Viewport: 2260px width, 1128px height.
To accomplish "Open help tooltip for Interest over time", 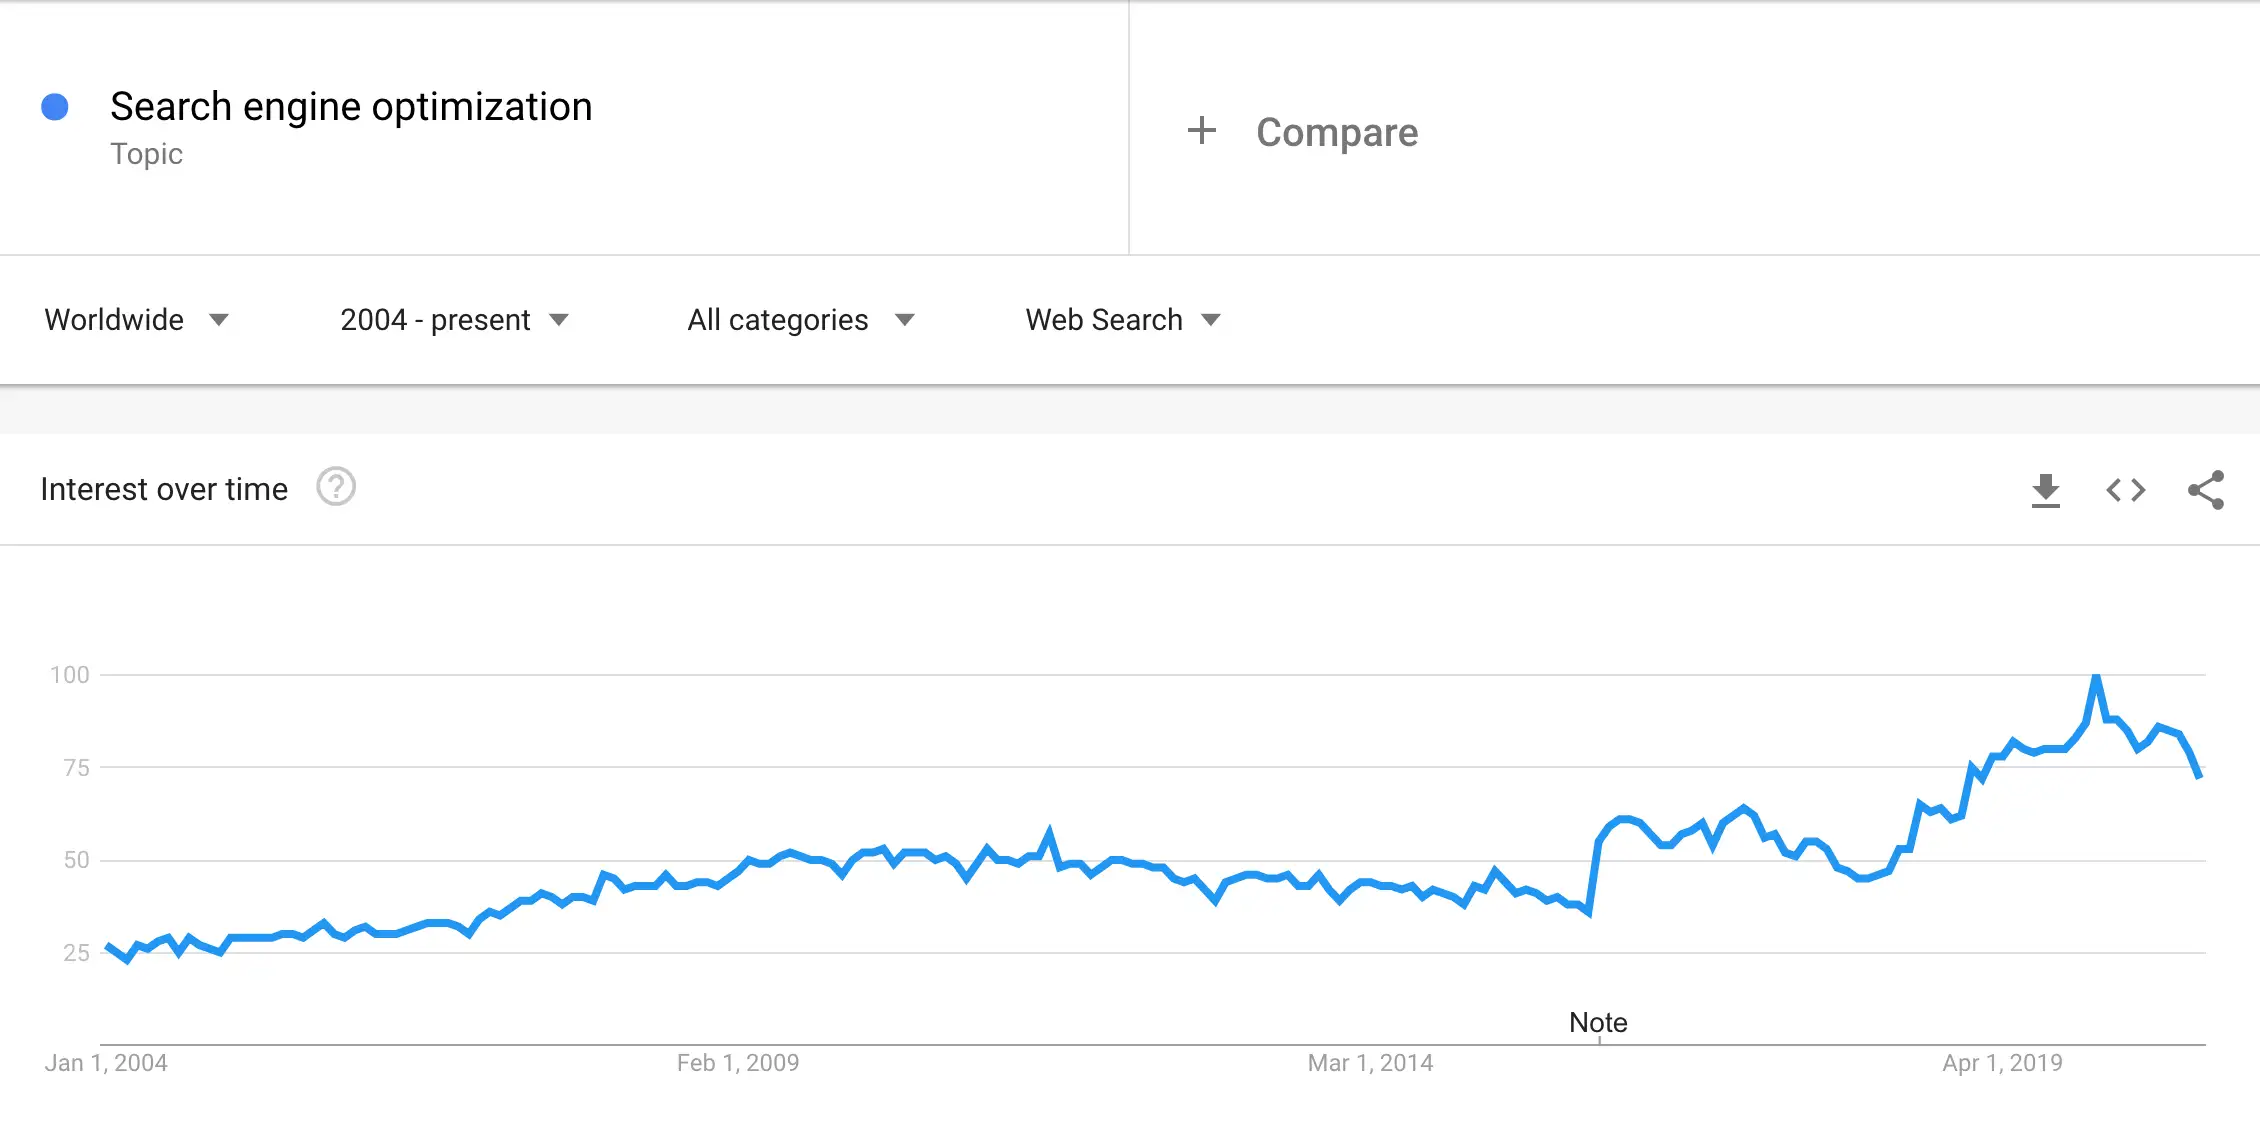I will coord(336,487).
